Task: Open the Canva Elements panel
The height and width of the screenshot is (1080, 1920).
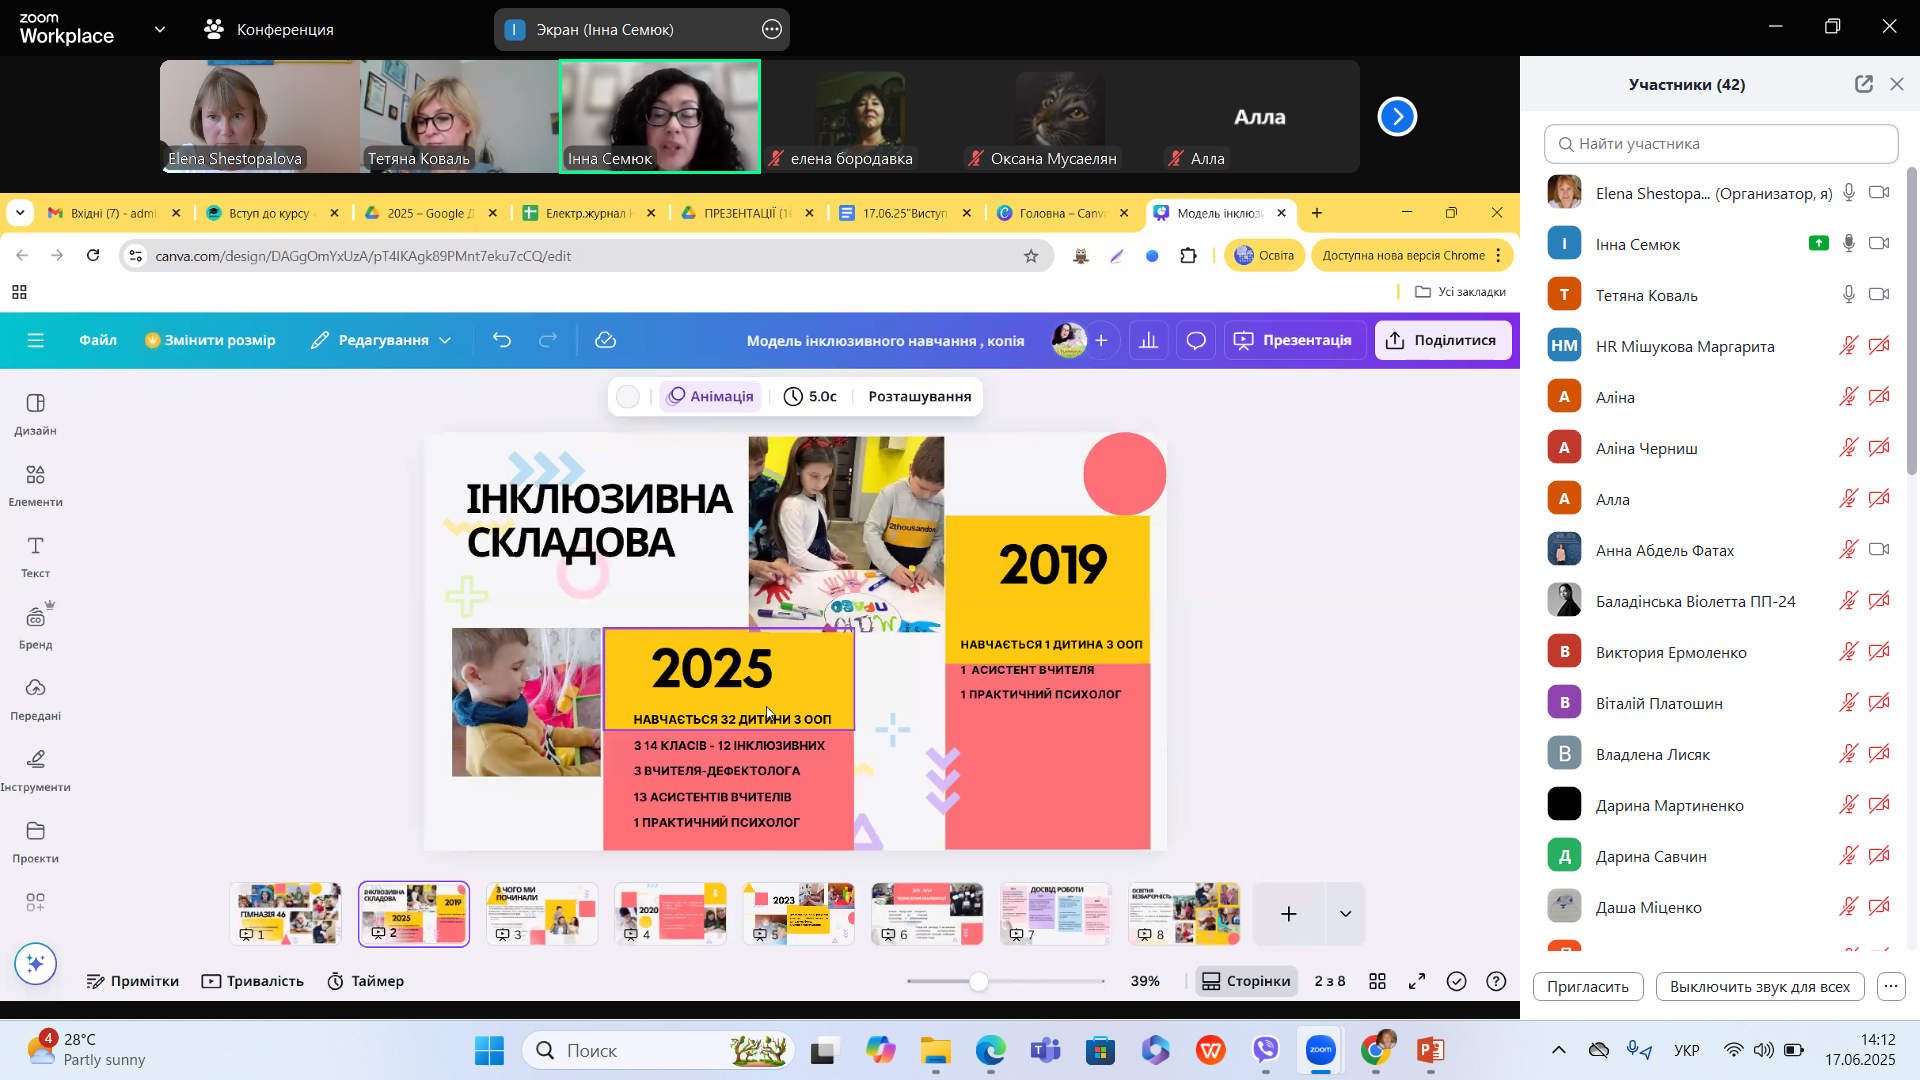Action: tap(35, 485)
